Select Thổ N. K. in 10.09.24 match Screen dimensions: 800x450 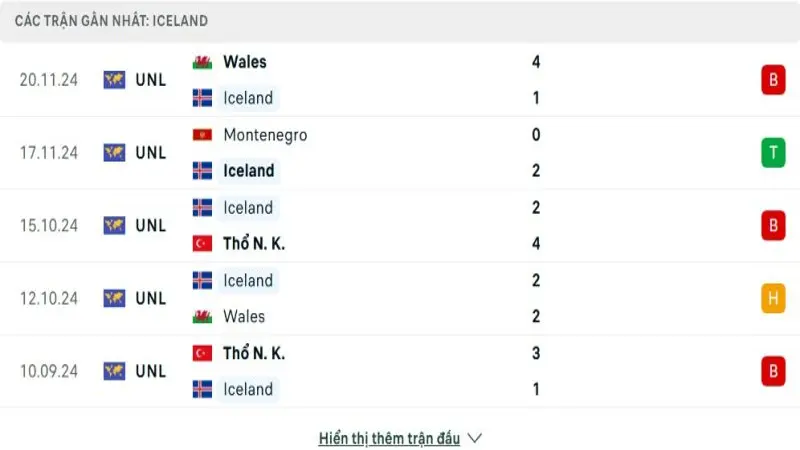[254, 353]
